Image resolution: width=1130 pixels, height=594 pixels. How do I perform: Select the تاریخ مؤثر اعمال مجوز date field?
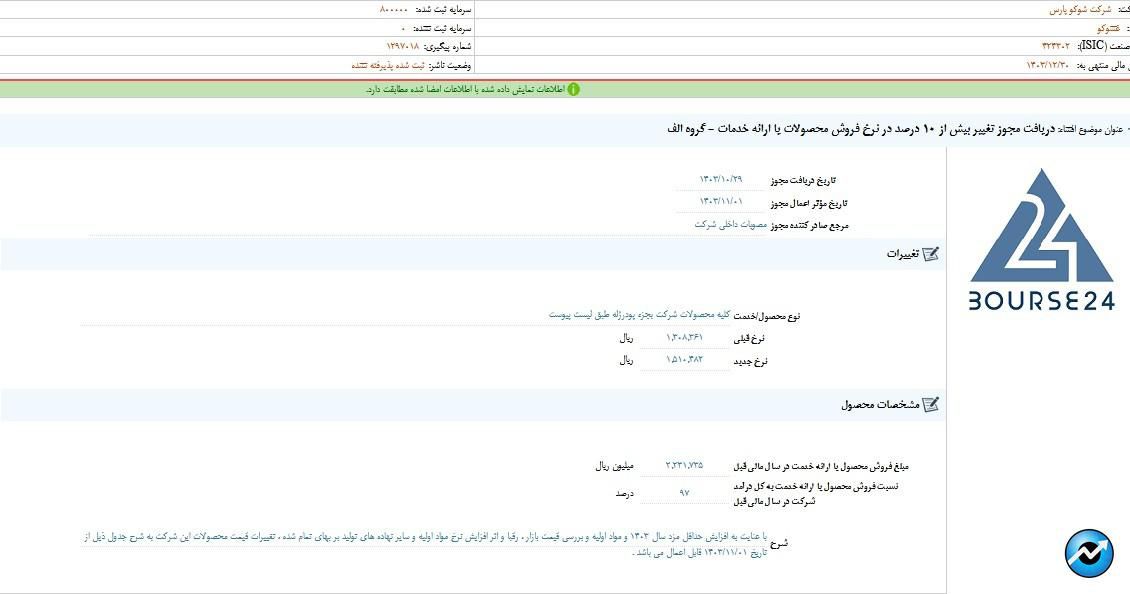721,202
